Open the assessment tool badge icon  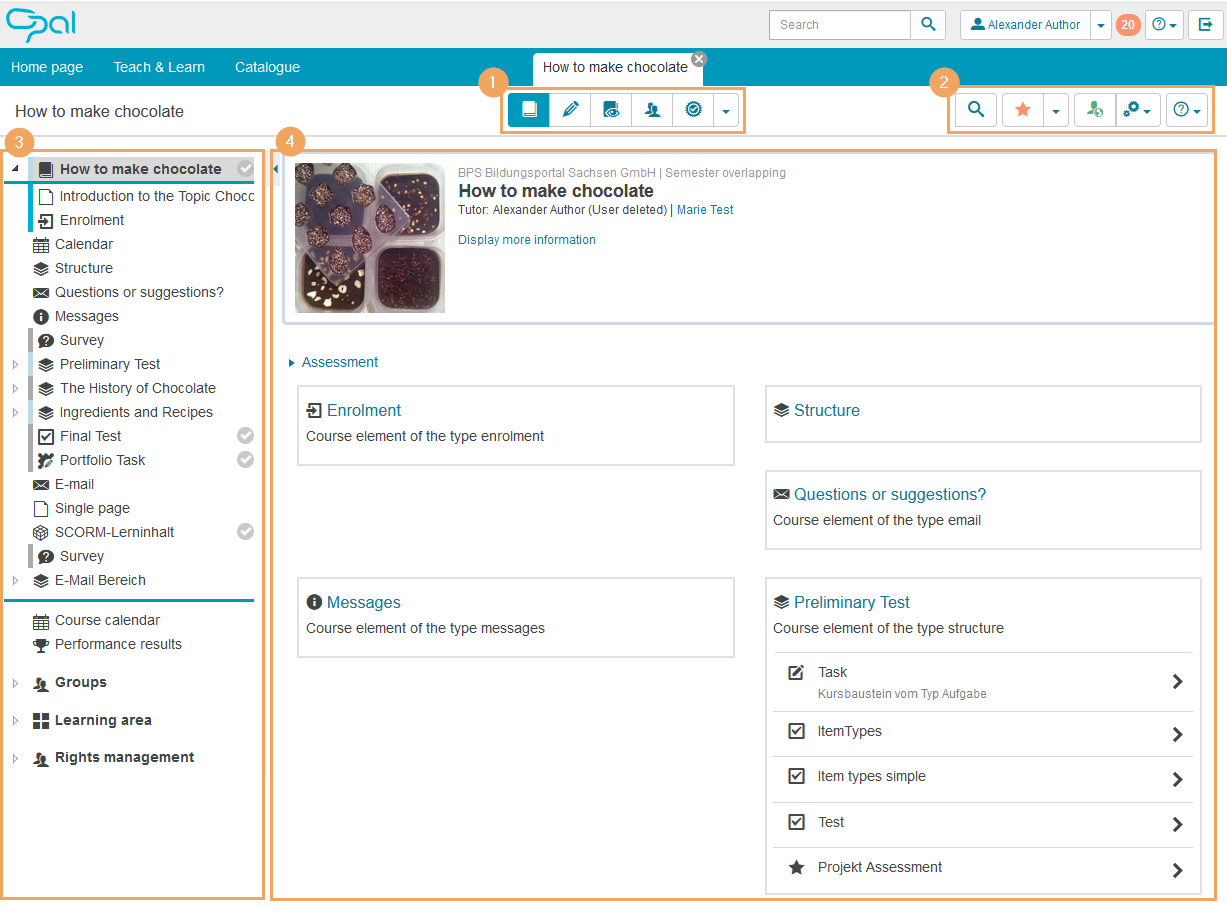(x=693, y=110)
